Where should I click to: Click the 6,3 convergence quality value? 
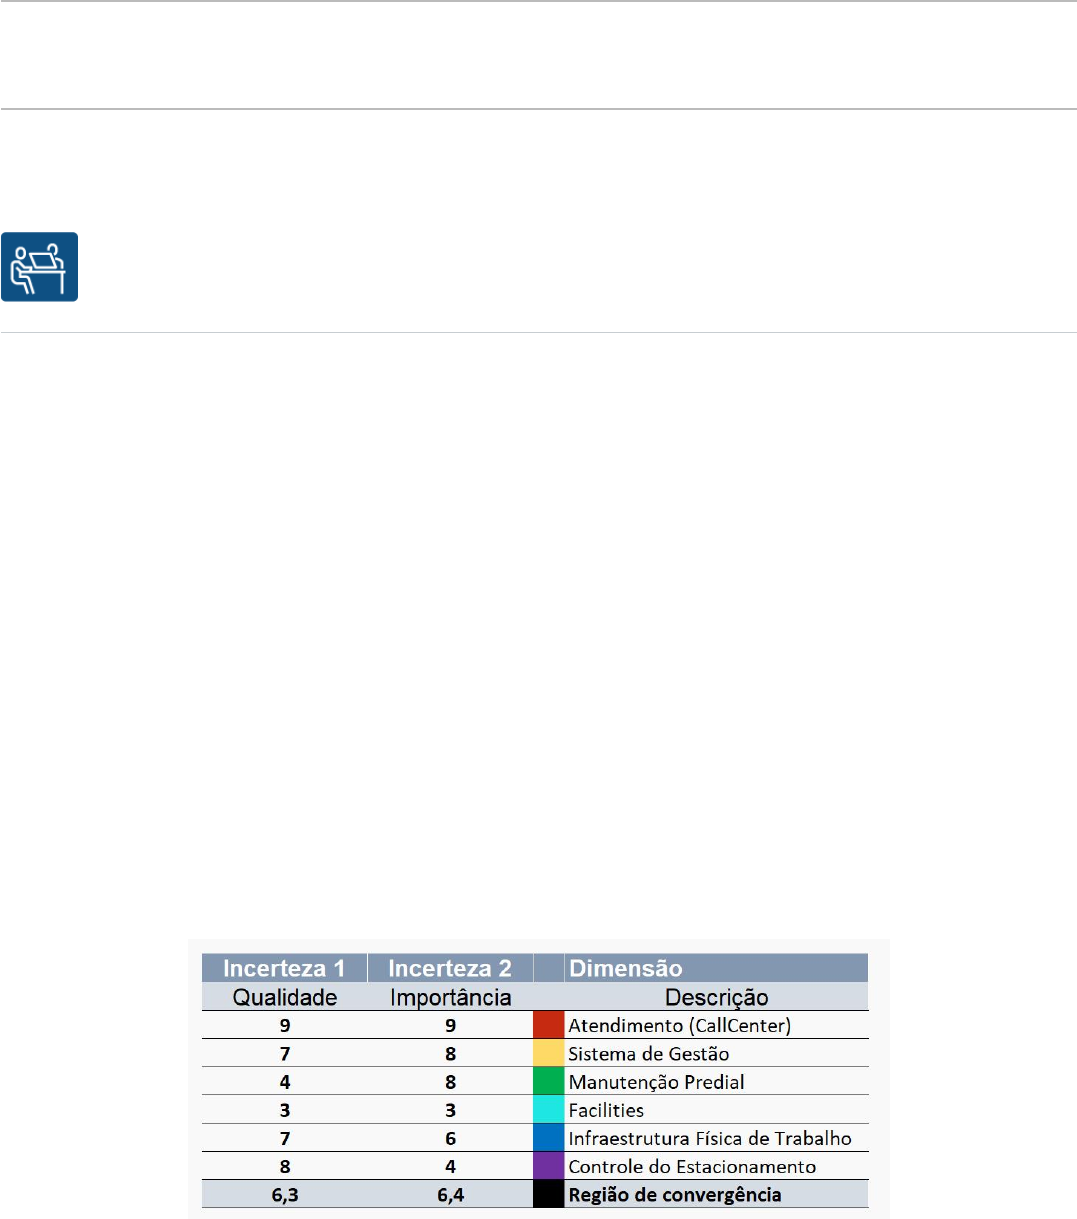click(284, 1194)
